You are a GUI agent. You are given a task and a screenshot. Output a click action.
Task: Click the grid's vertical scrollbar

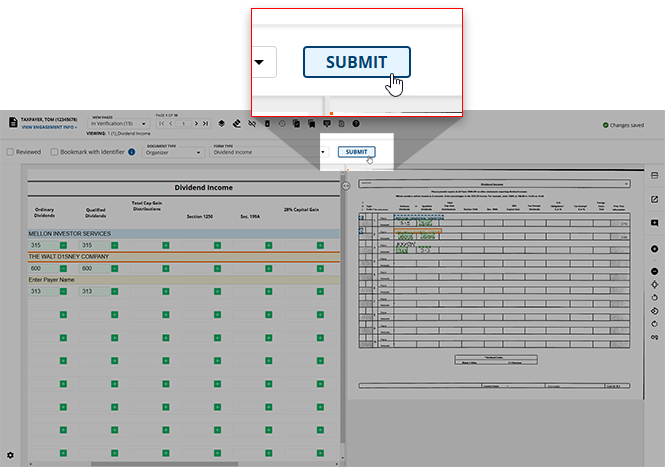(343, 308)
